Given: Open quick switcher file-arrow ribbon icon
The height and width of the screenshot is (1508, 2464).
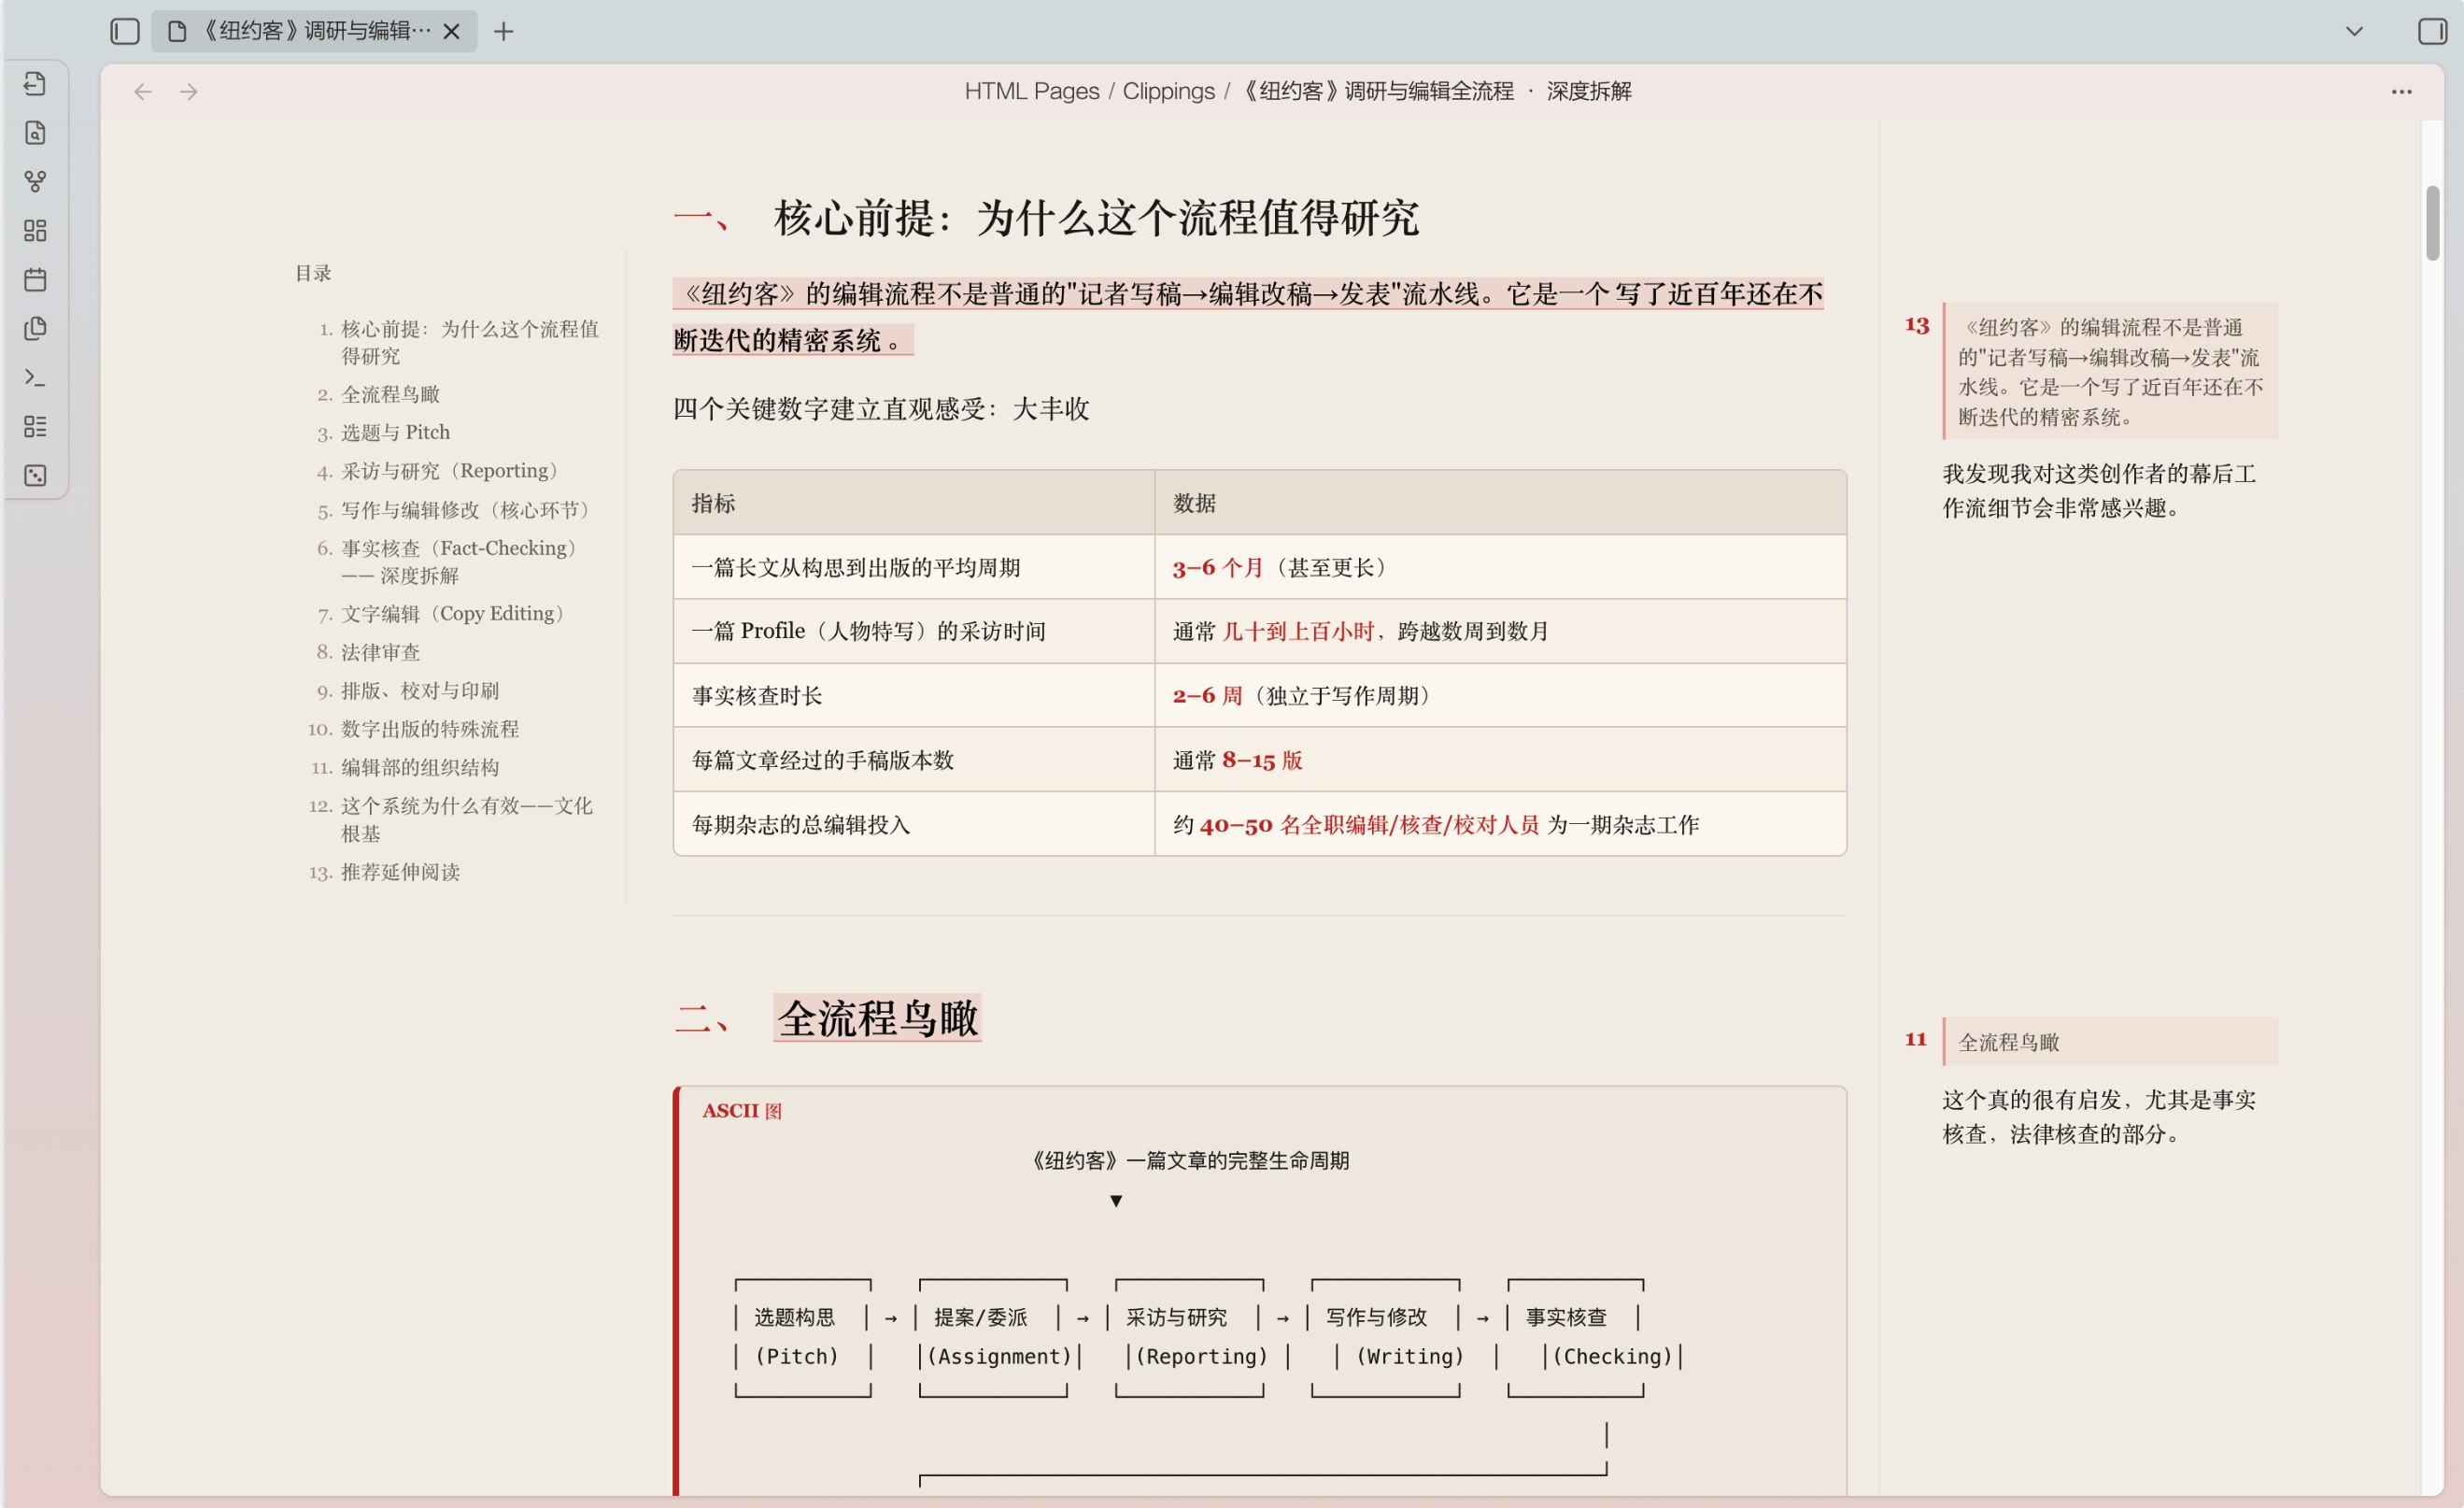Looking at the screenshot, I should click(36, 84).
